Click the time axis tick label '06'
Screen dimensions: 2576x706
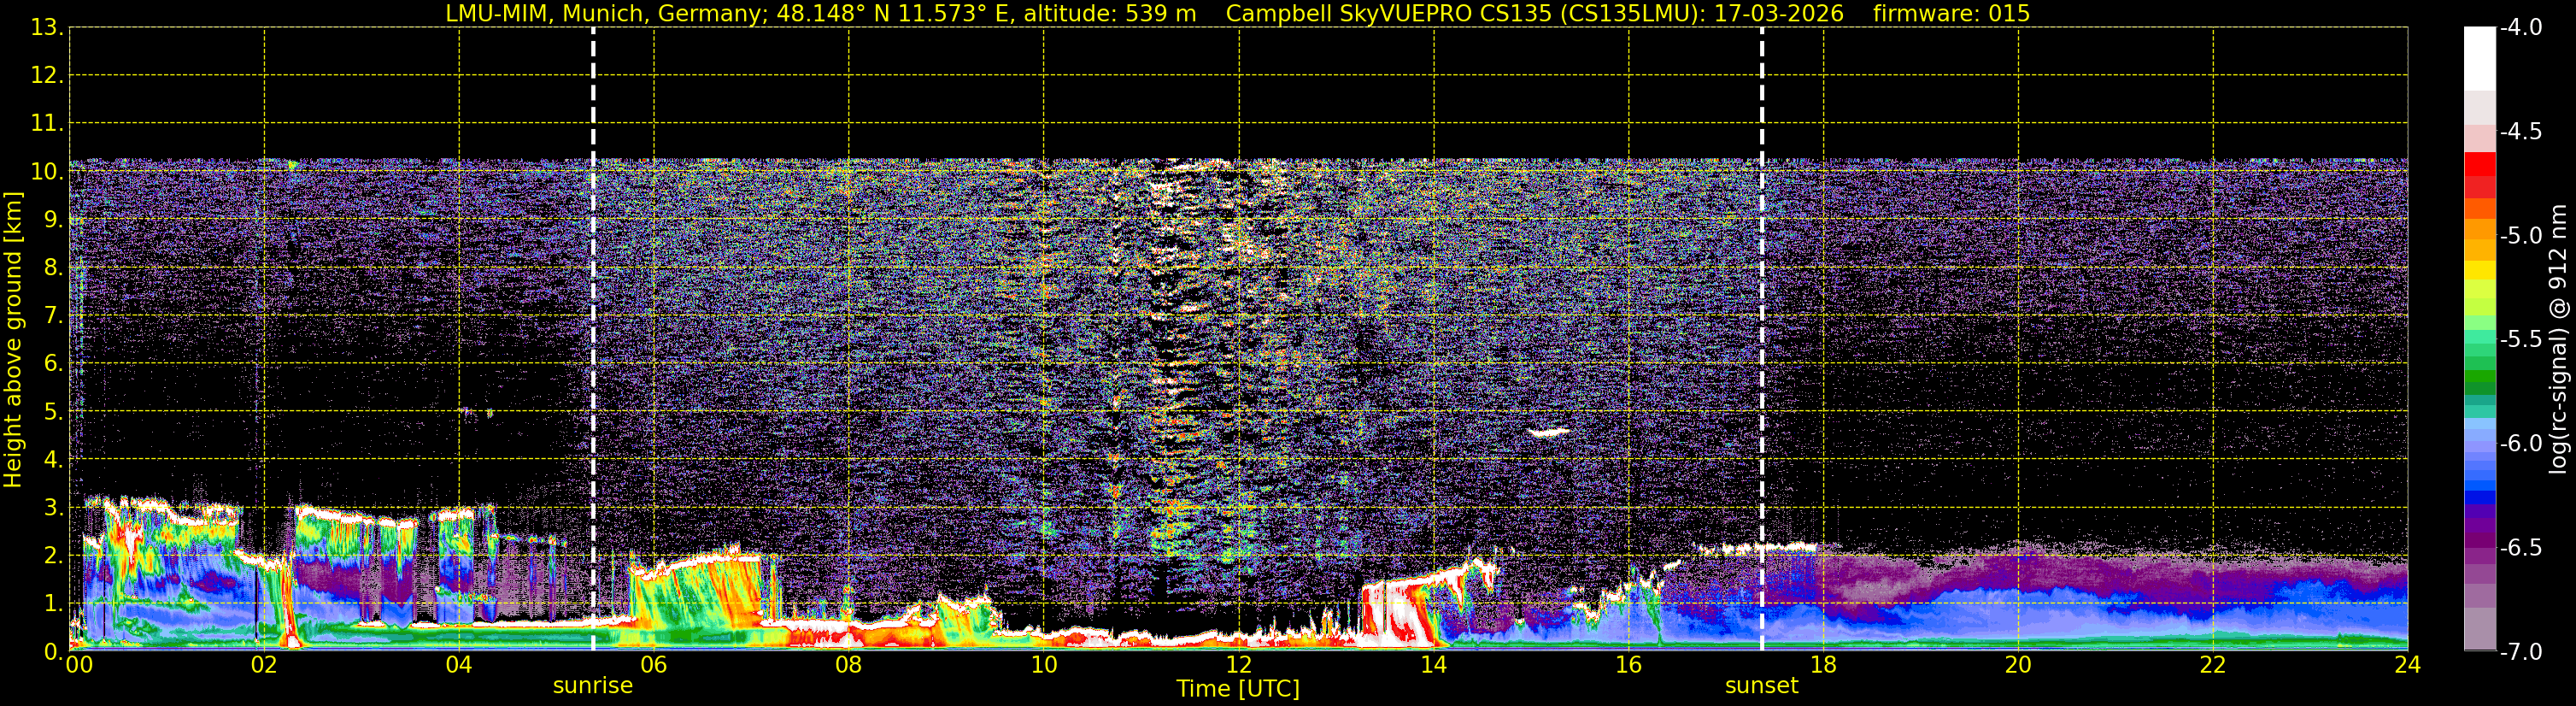click(654, 665)
